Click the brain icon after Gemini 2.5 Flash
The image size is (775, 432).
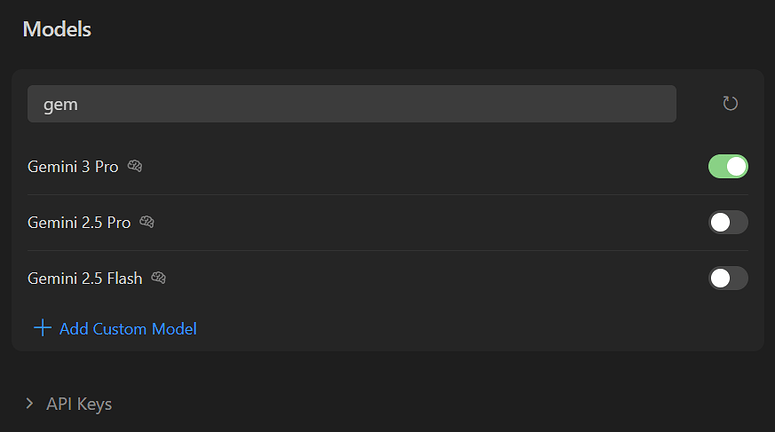coord(158,278)
